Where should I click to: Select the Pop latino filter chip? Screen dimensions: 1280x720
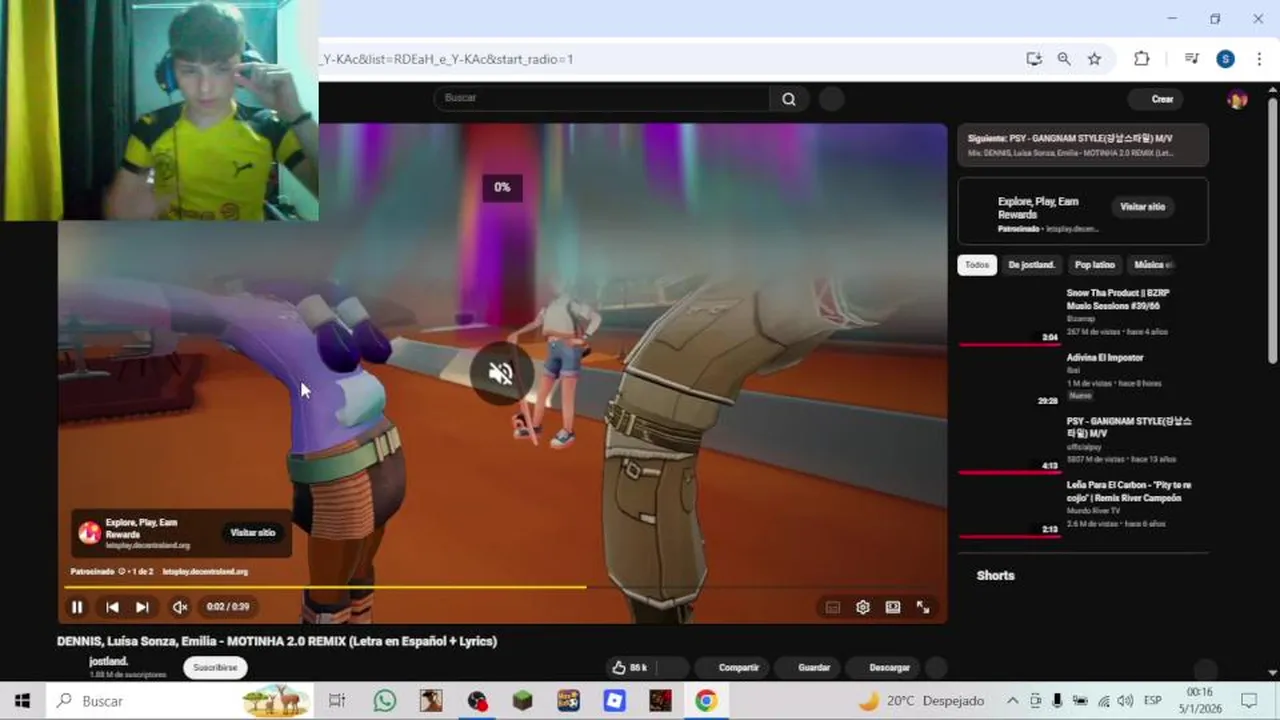[x=1095, y=265]
